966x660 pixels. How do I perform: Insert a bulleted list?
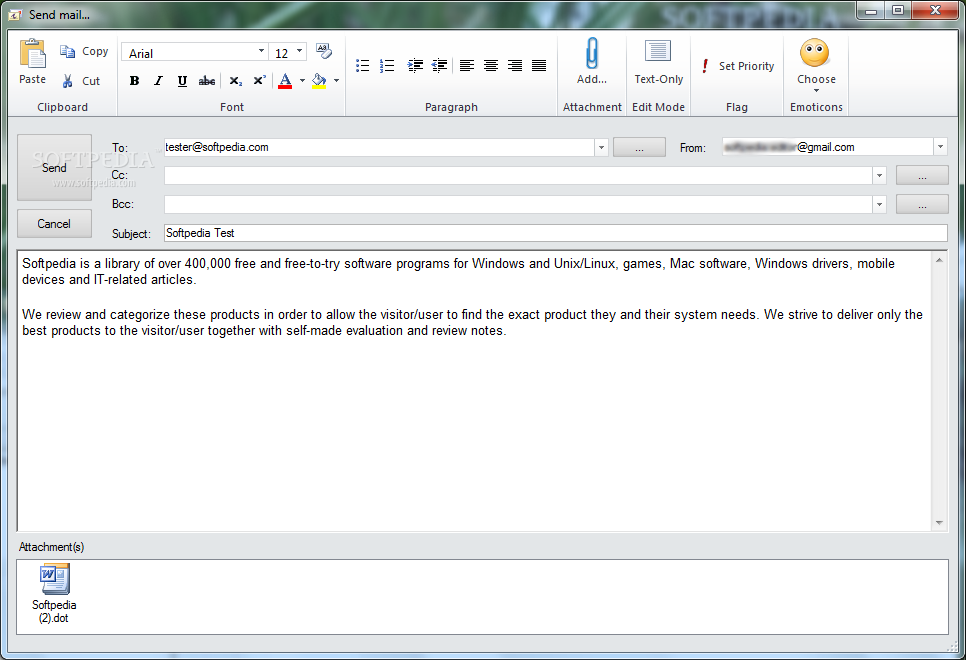click(363, 65)
